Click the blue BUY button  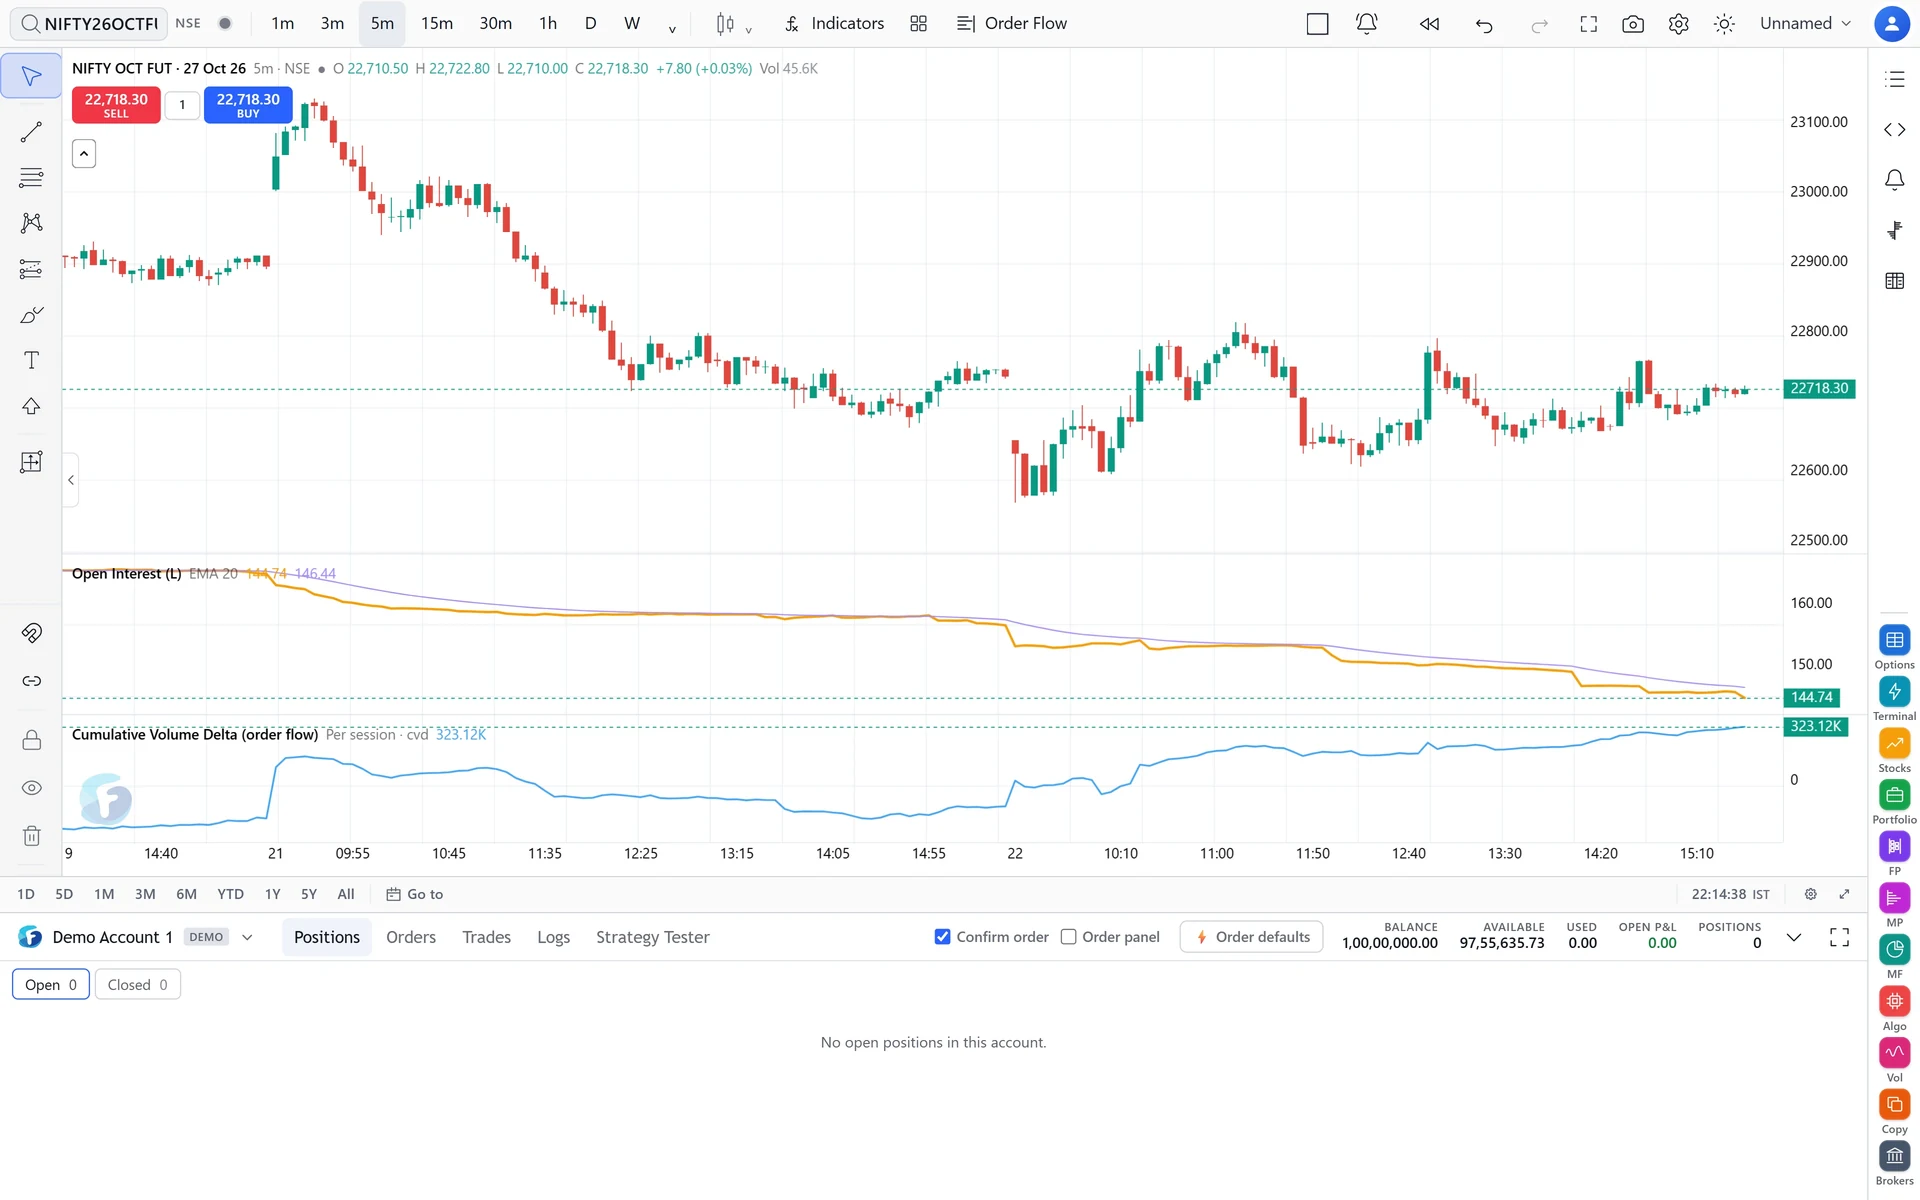248,105
